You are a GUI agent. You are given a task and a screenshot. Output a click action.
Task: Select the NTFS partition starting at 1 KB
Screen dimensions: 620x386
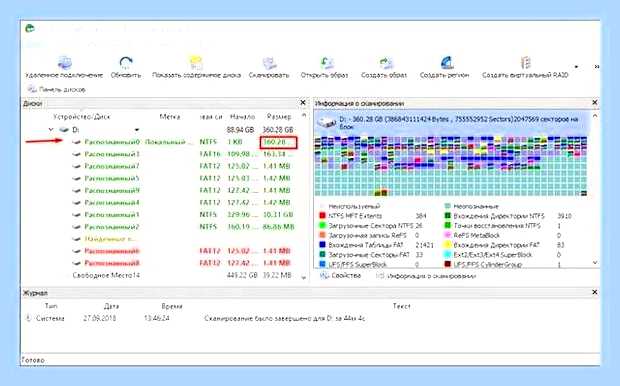[x=184, y=142]
